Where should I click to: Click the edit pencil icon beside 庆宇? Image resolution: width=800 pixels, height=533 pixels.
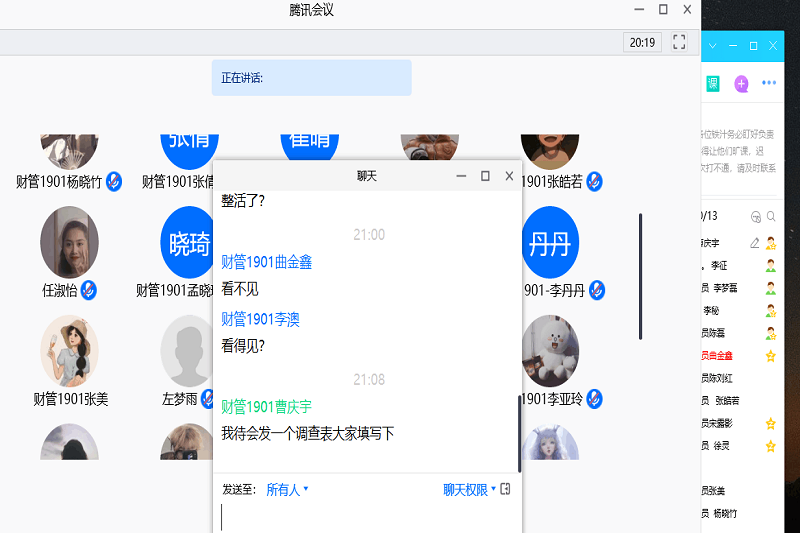[x=755, y=243]
